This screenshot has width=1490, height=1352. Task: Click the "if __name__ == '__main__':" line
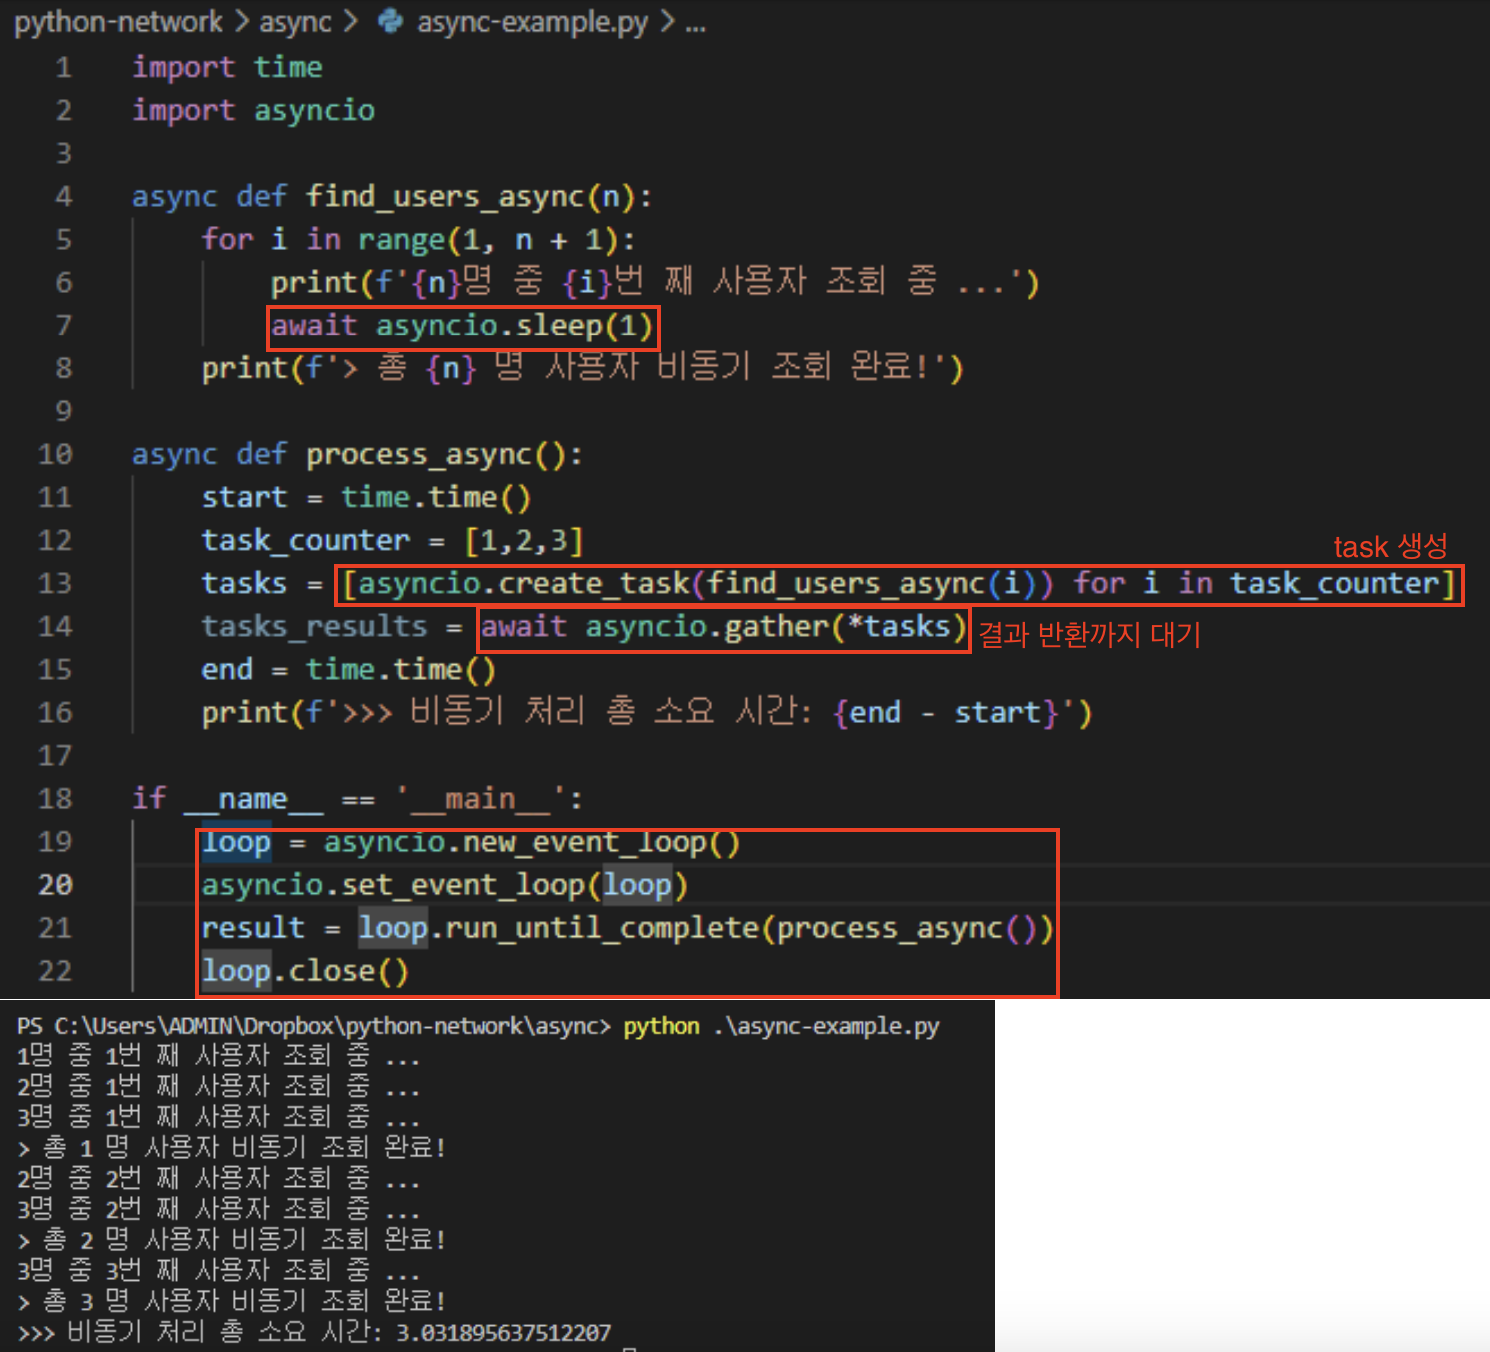pos(358,798)
